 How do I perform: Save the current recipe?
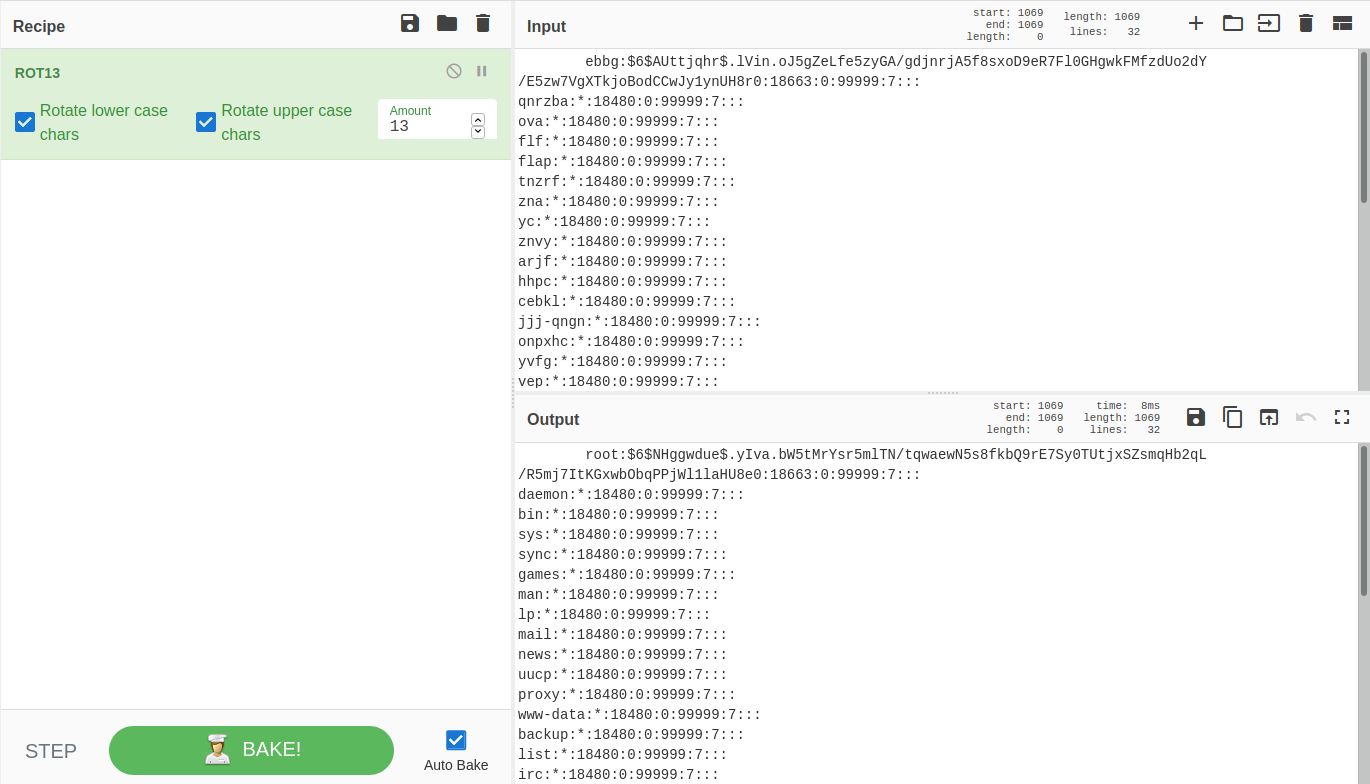[409, 24]
